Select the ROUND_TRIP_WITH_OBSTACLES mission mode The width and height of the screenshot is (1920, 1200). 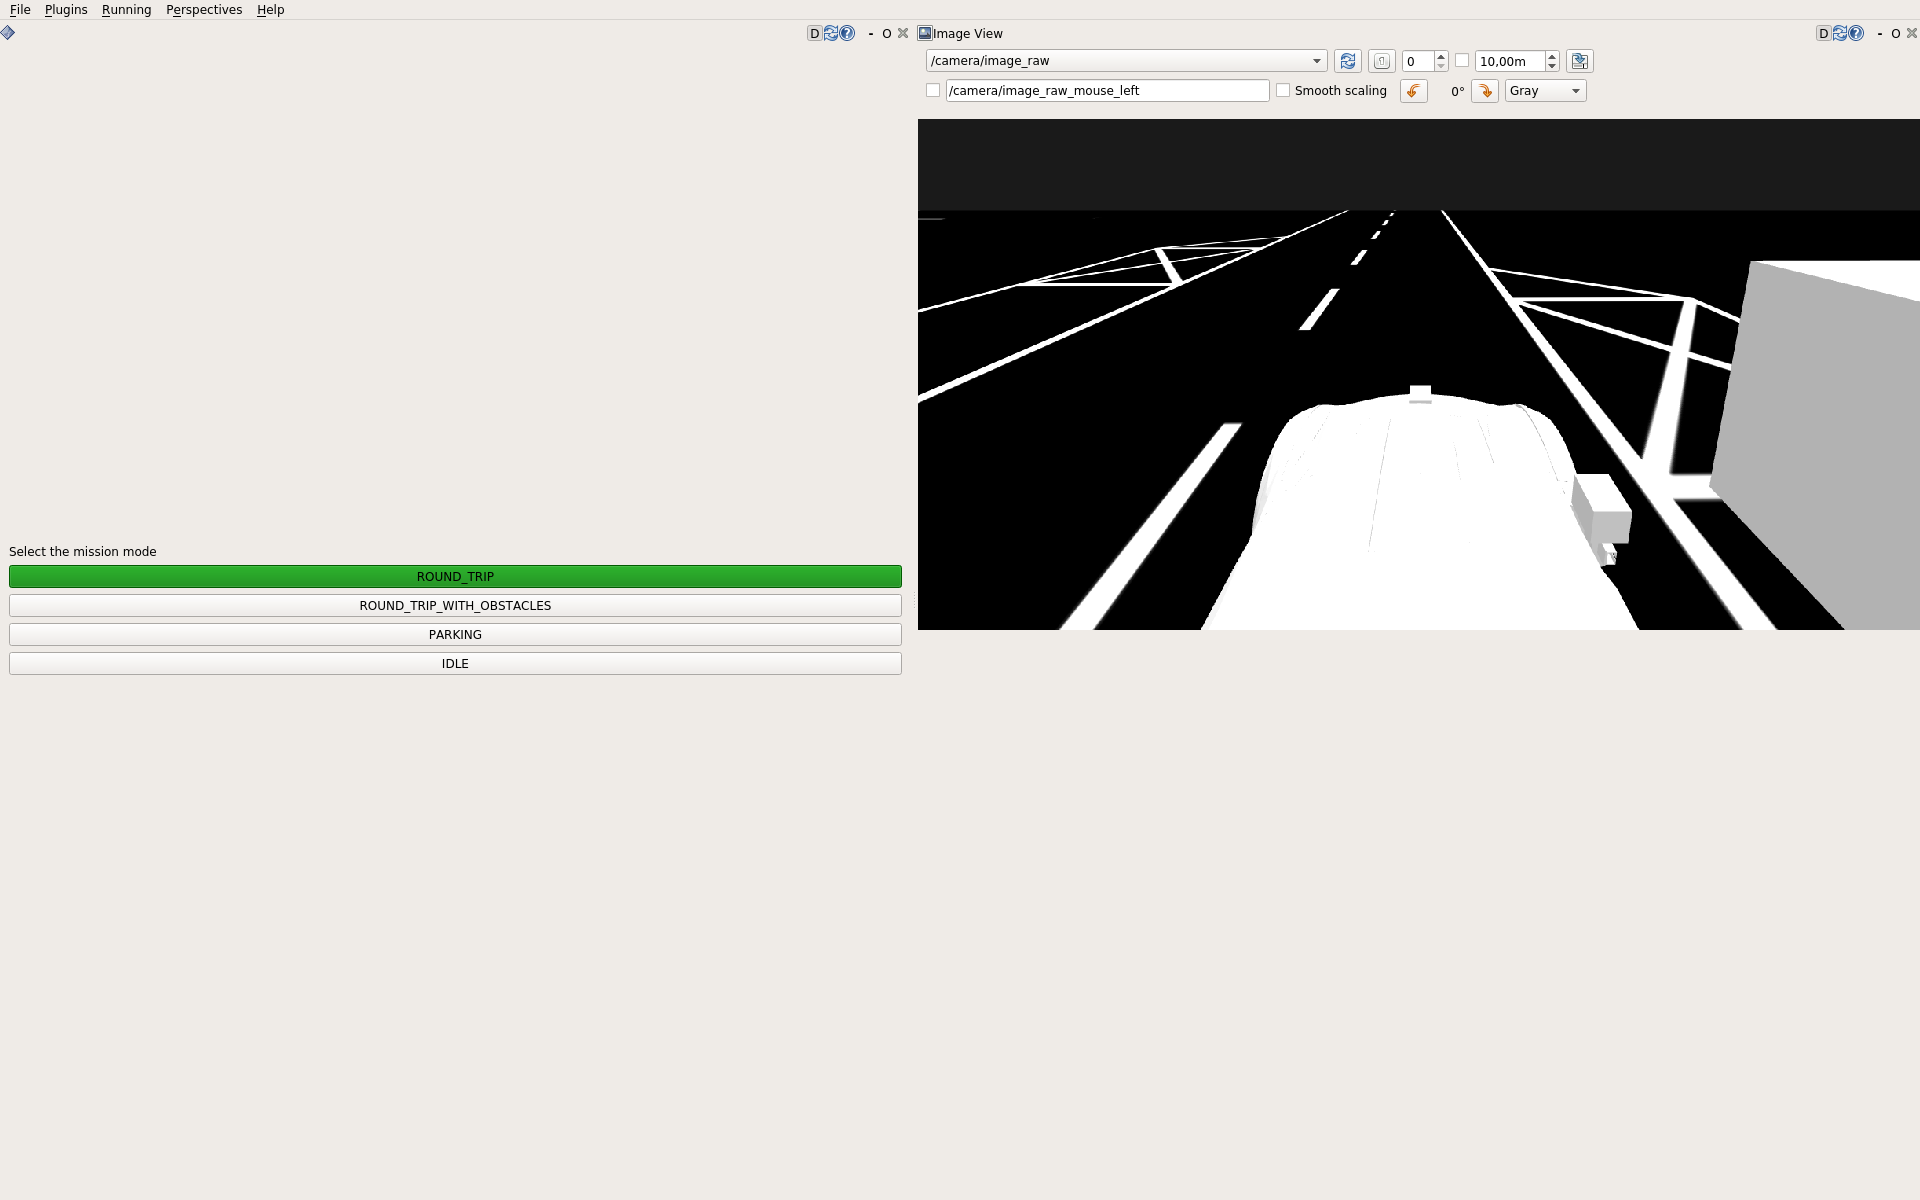pyautogui.click(x=455, y=605)
